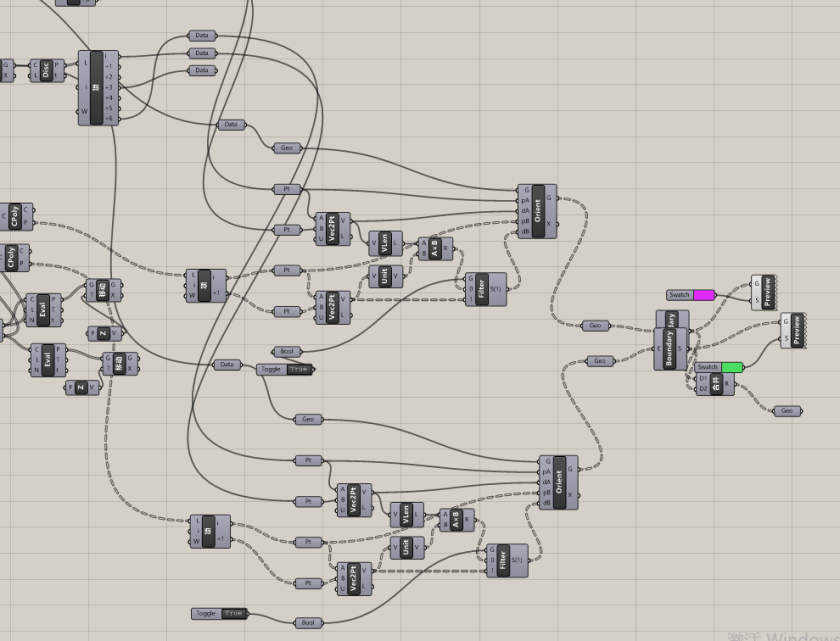The width and height of the screenshot is (840, 641).
Task: Click the upper Filter component
Action: 483,288
